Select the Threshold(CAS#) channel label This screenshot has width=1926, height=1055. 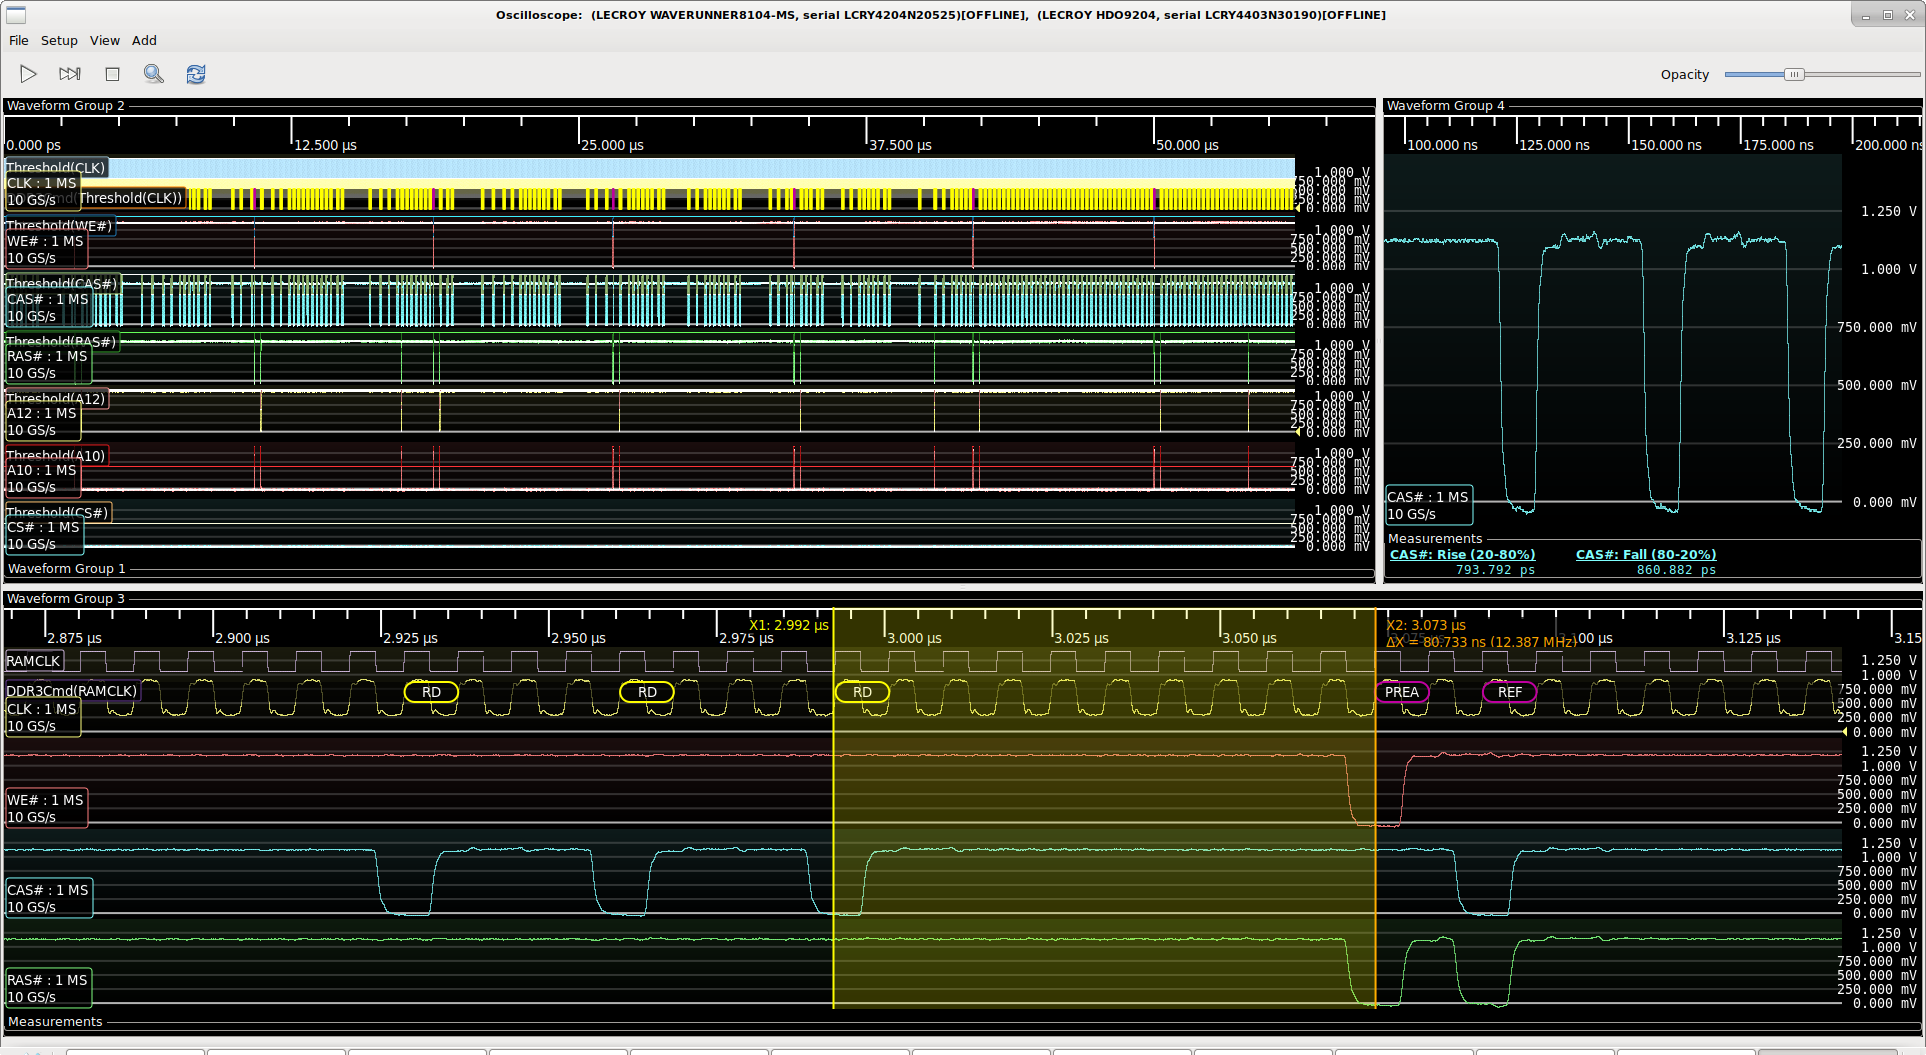62,283
